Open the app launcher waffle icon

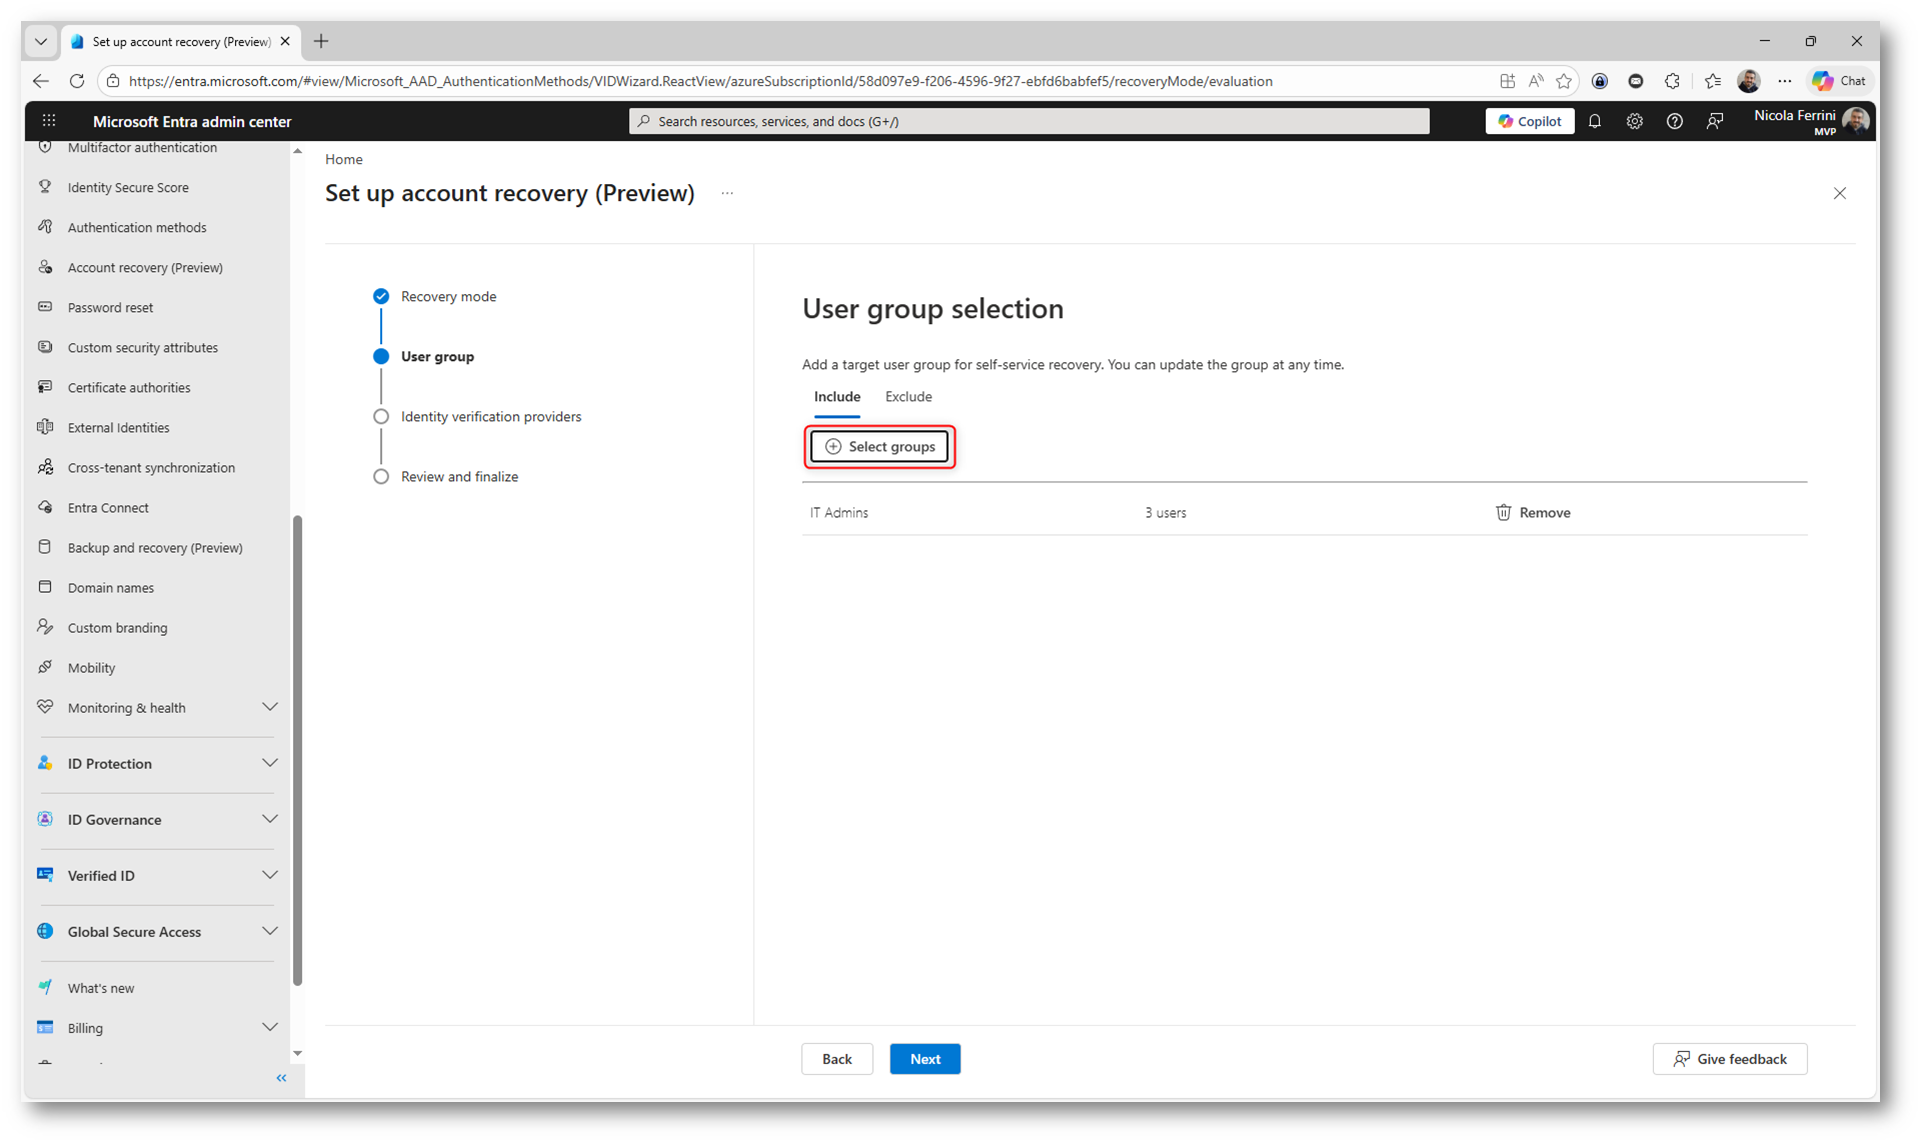(x=48, y=121)
